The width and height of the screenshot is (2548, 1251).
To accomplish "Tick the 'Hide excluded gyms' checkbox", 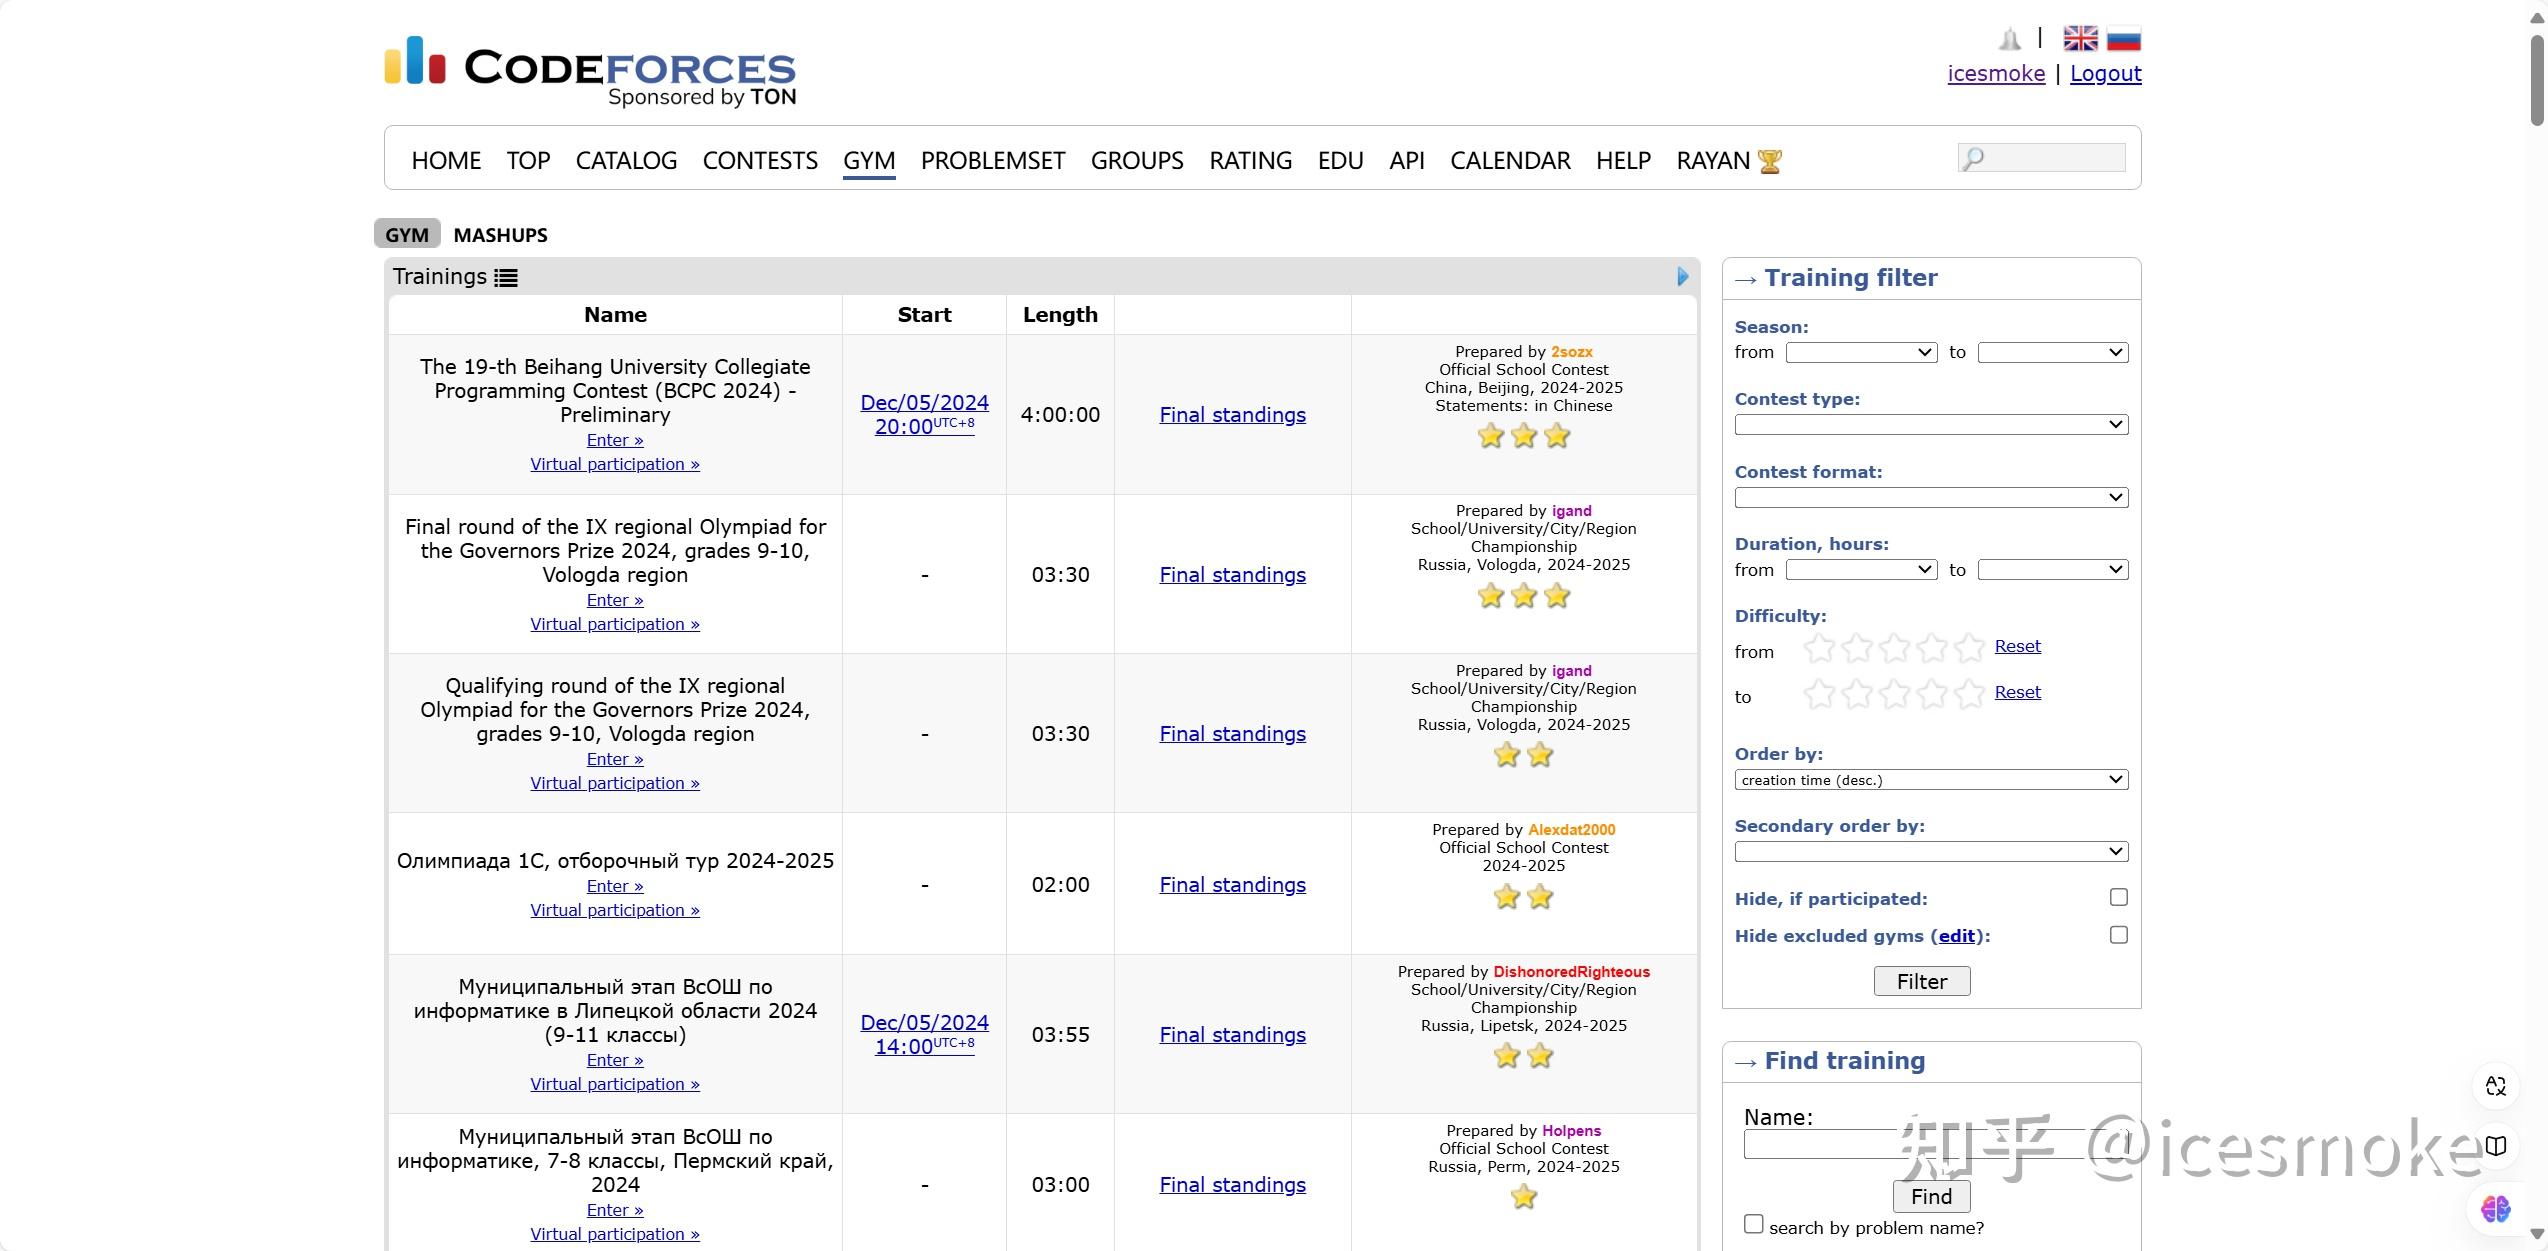I will click(x=2118, y=935).
